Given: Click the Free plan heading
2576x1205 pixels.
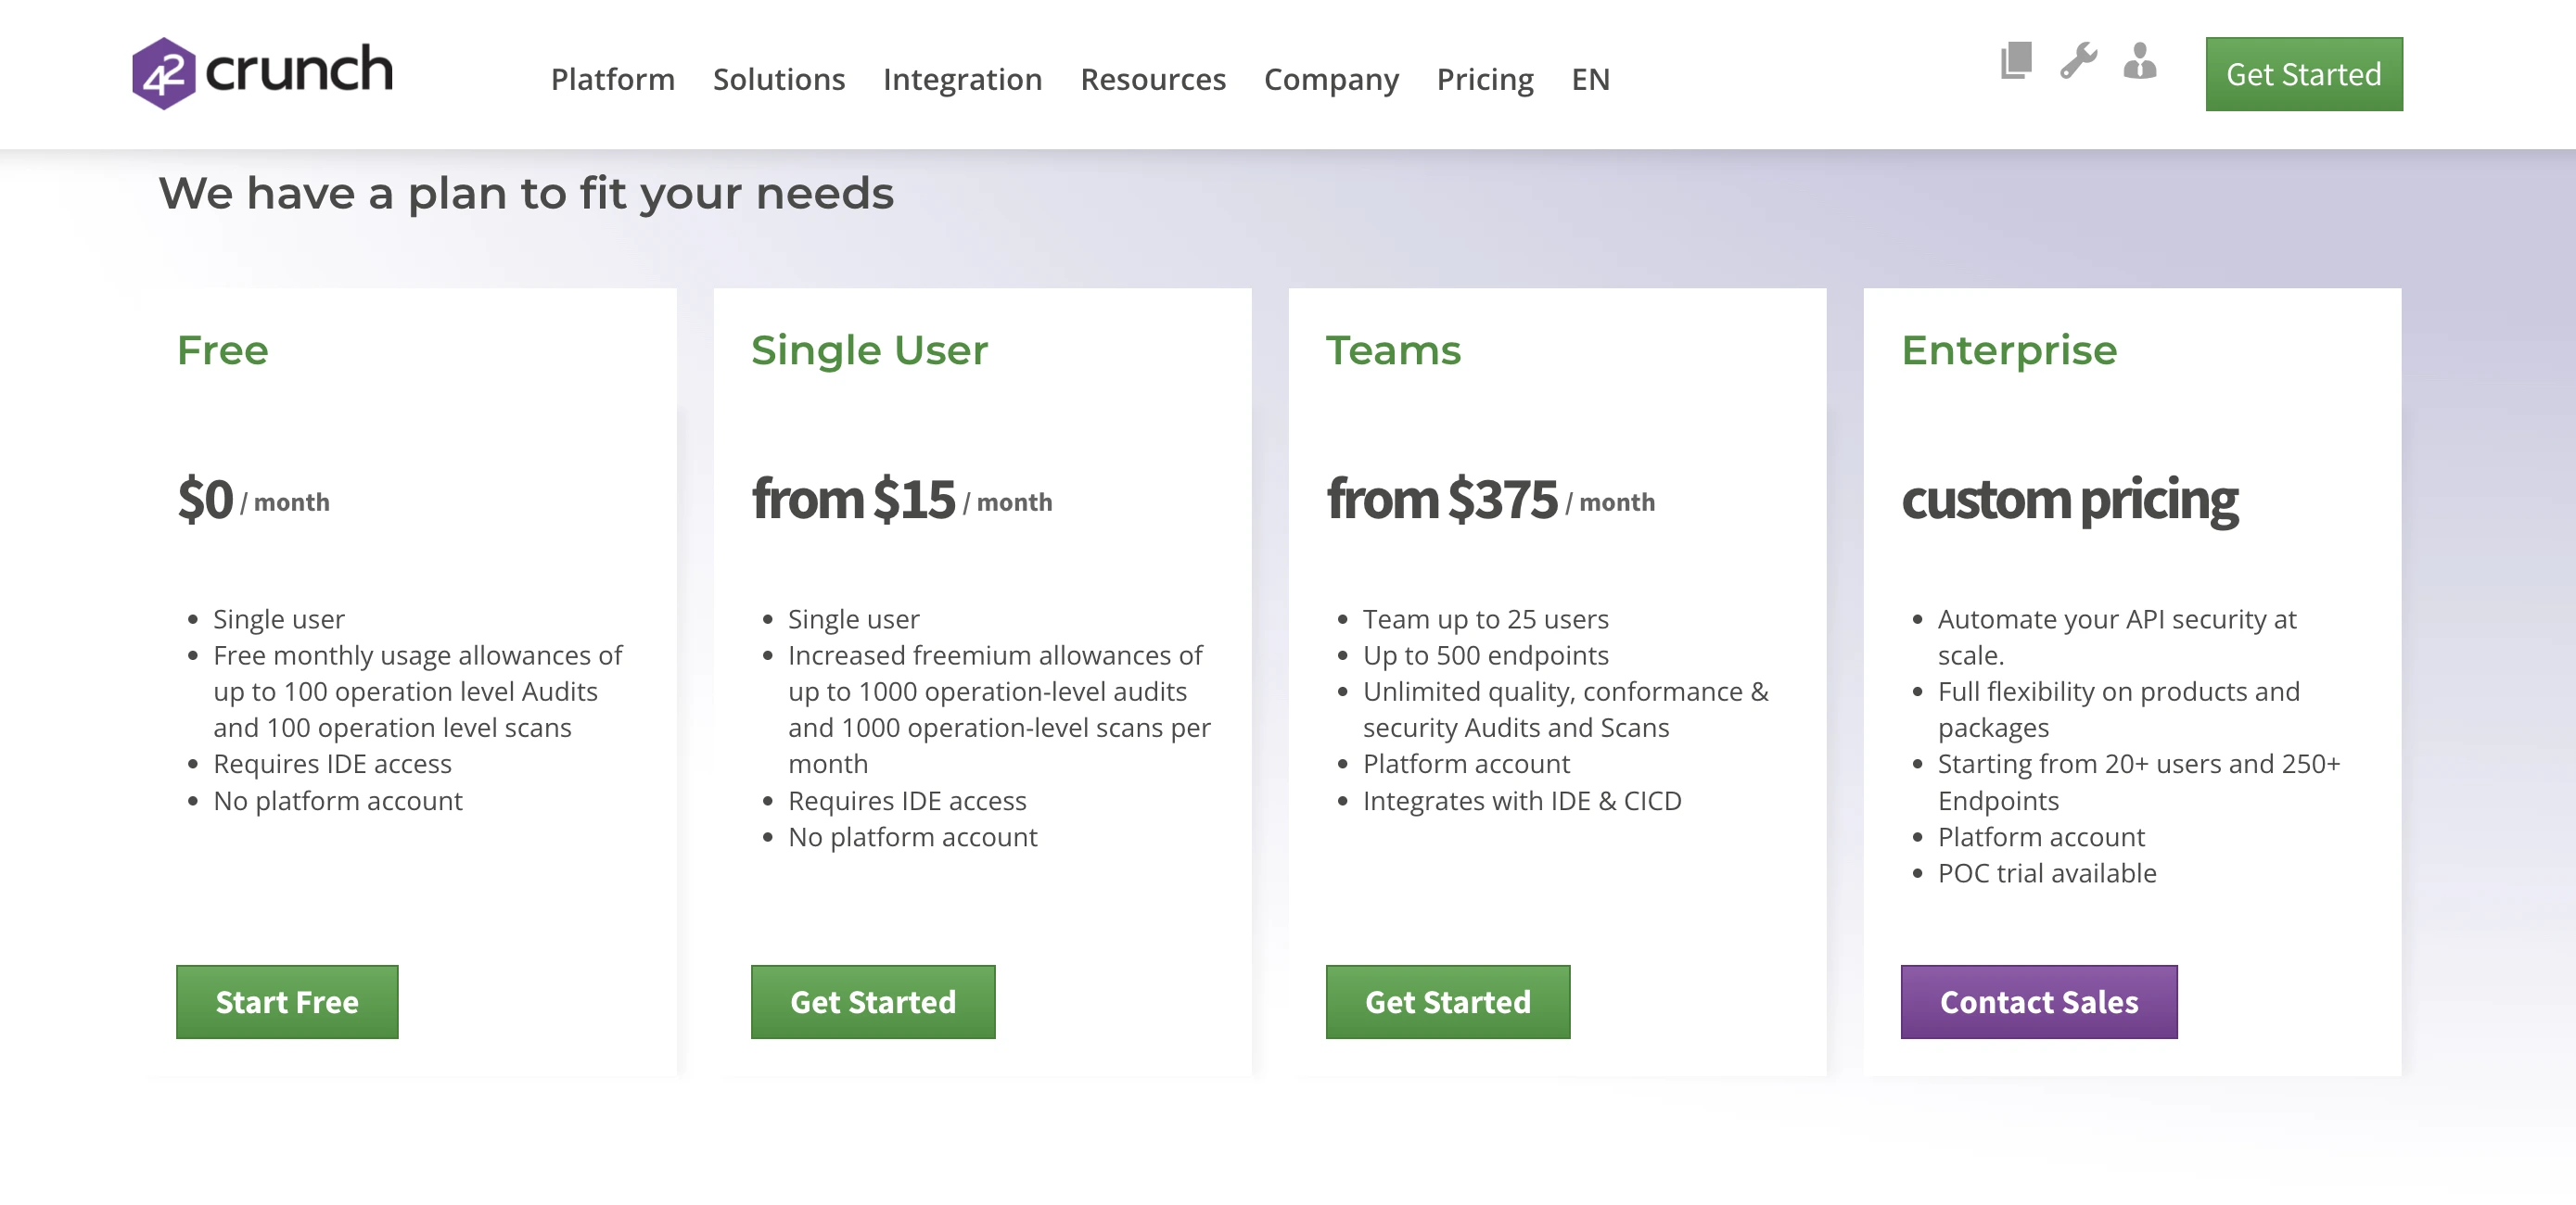Looking at the screenshot, I should tap(221, 350).
